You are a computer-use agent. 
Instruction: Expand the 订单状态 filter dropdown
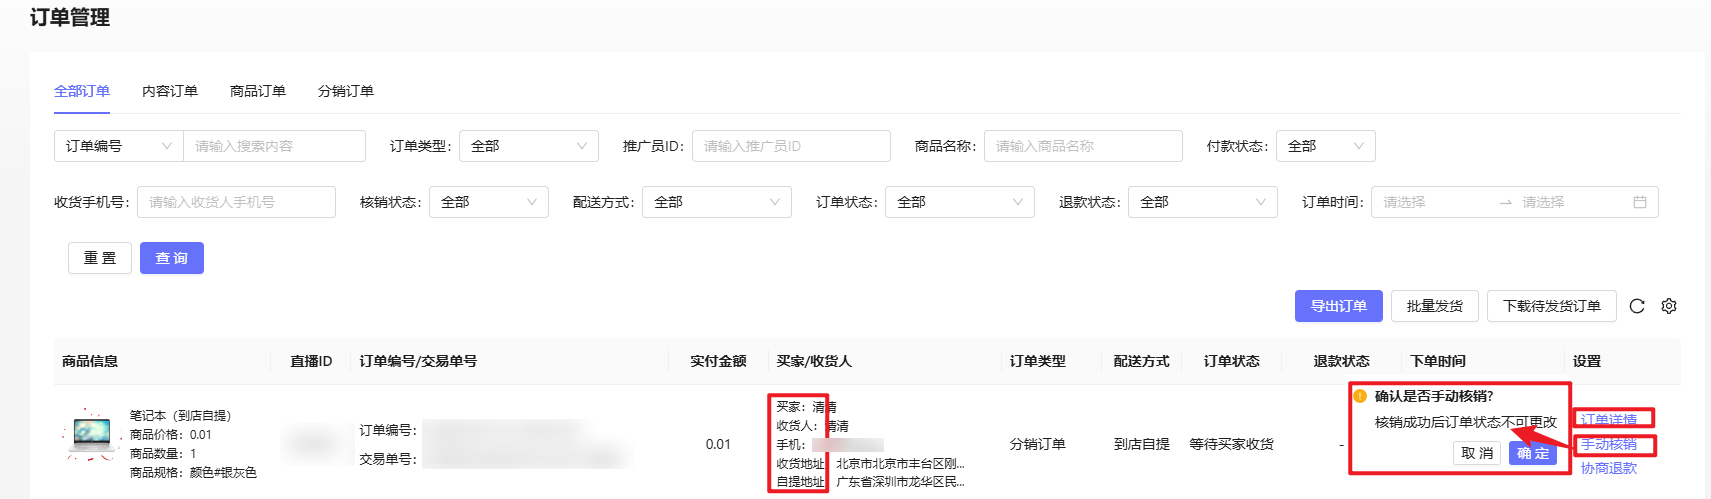tap(959, 202)
